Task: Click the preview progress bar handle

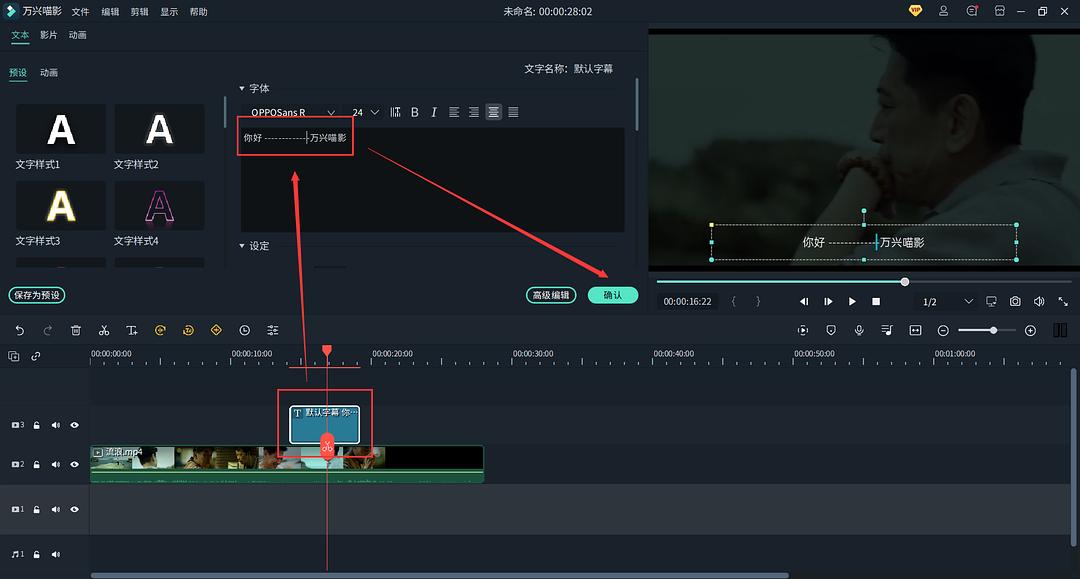Action: (x=905, y=282)
